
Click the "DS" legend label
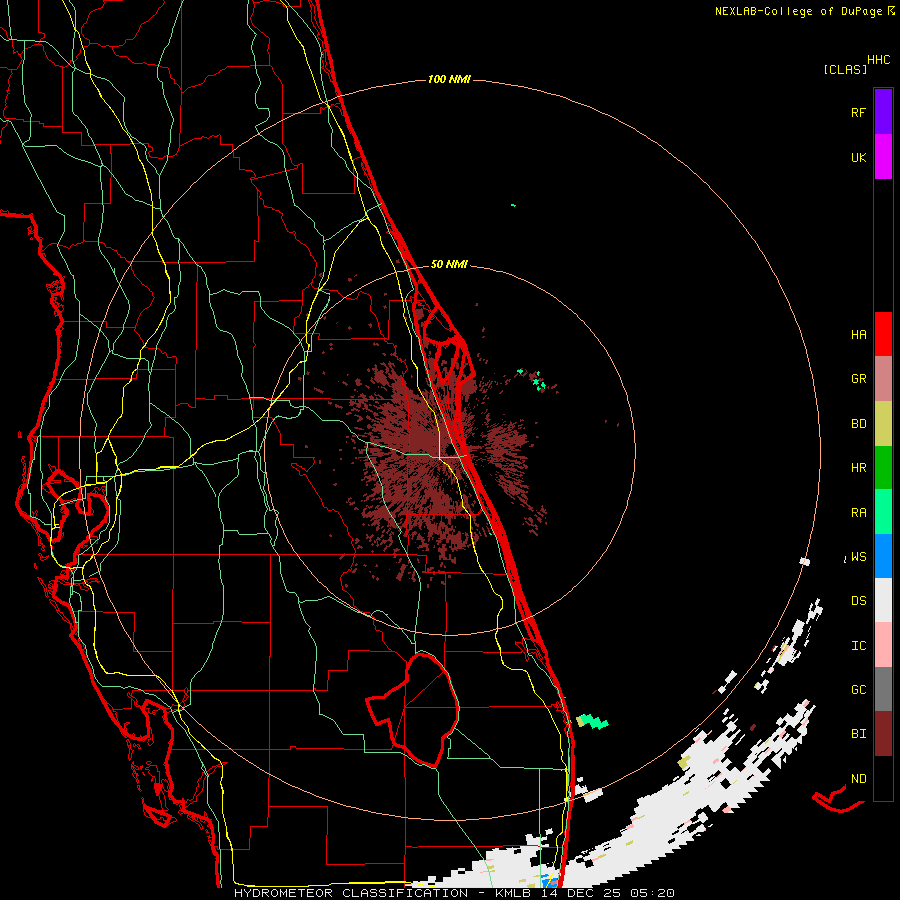[858, 601]
